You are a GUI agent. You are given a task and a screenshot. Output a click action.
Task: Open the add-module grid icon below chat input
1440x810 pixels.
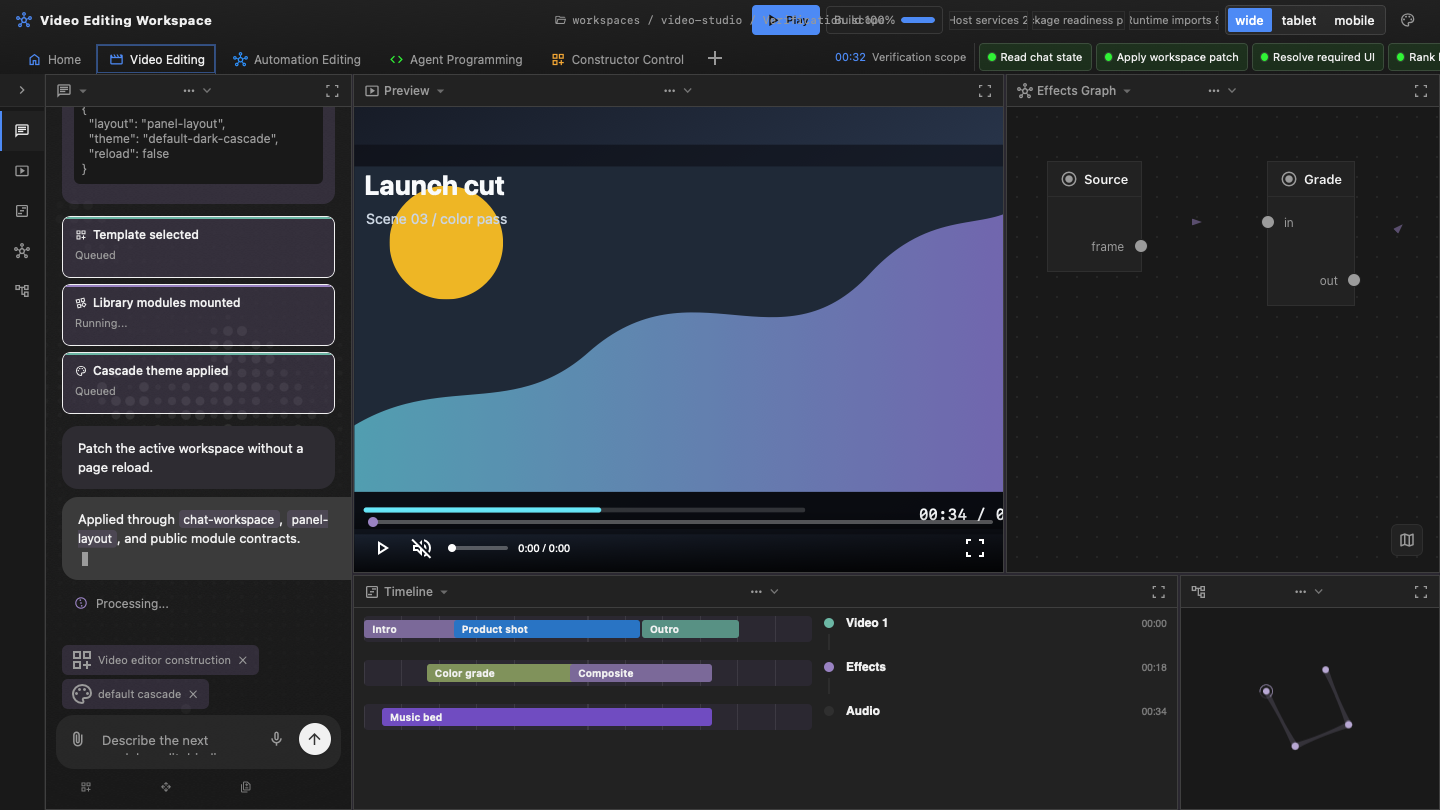(86, 787)
